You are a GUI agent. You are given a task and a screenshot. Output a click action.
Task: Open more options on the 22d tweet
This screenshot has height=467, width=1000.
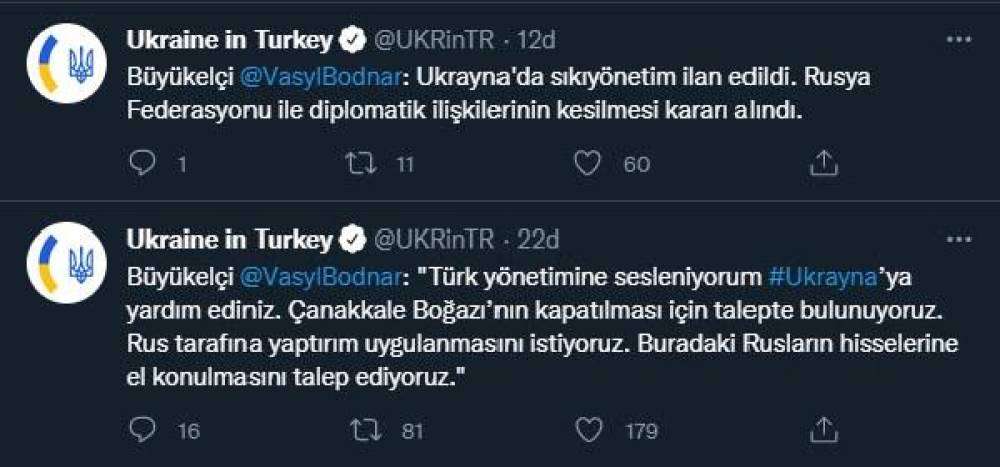[x=958, y=240]
